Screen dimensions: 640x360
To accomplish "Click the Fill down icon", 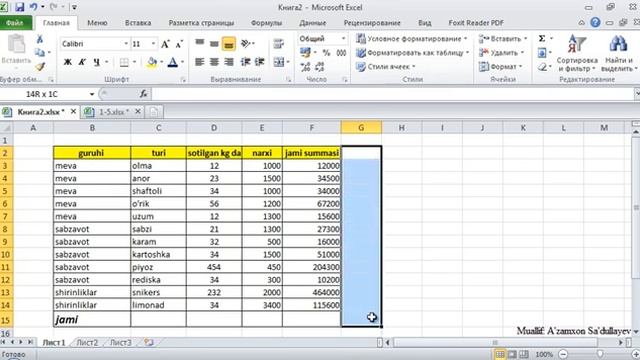I will click(x=542, y=53).
